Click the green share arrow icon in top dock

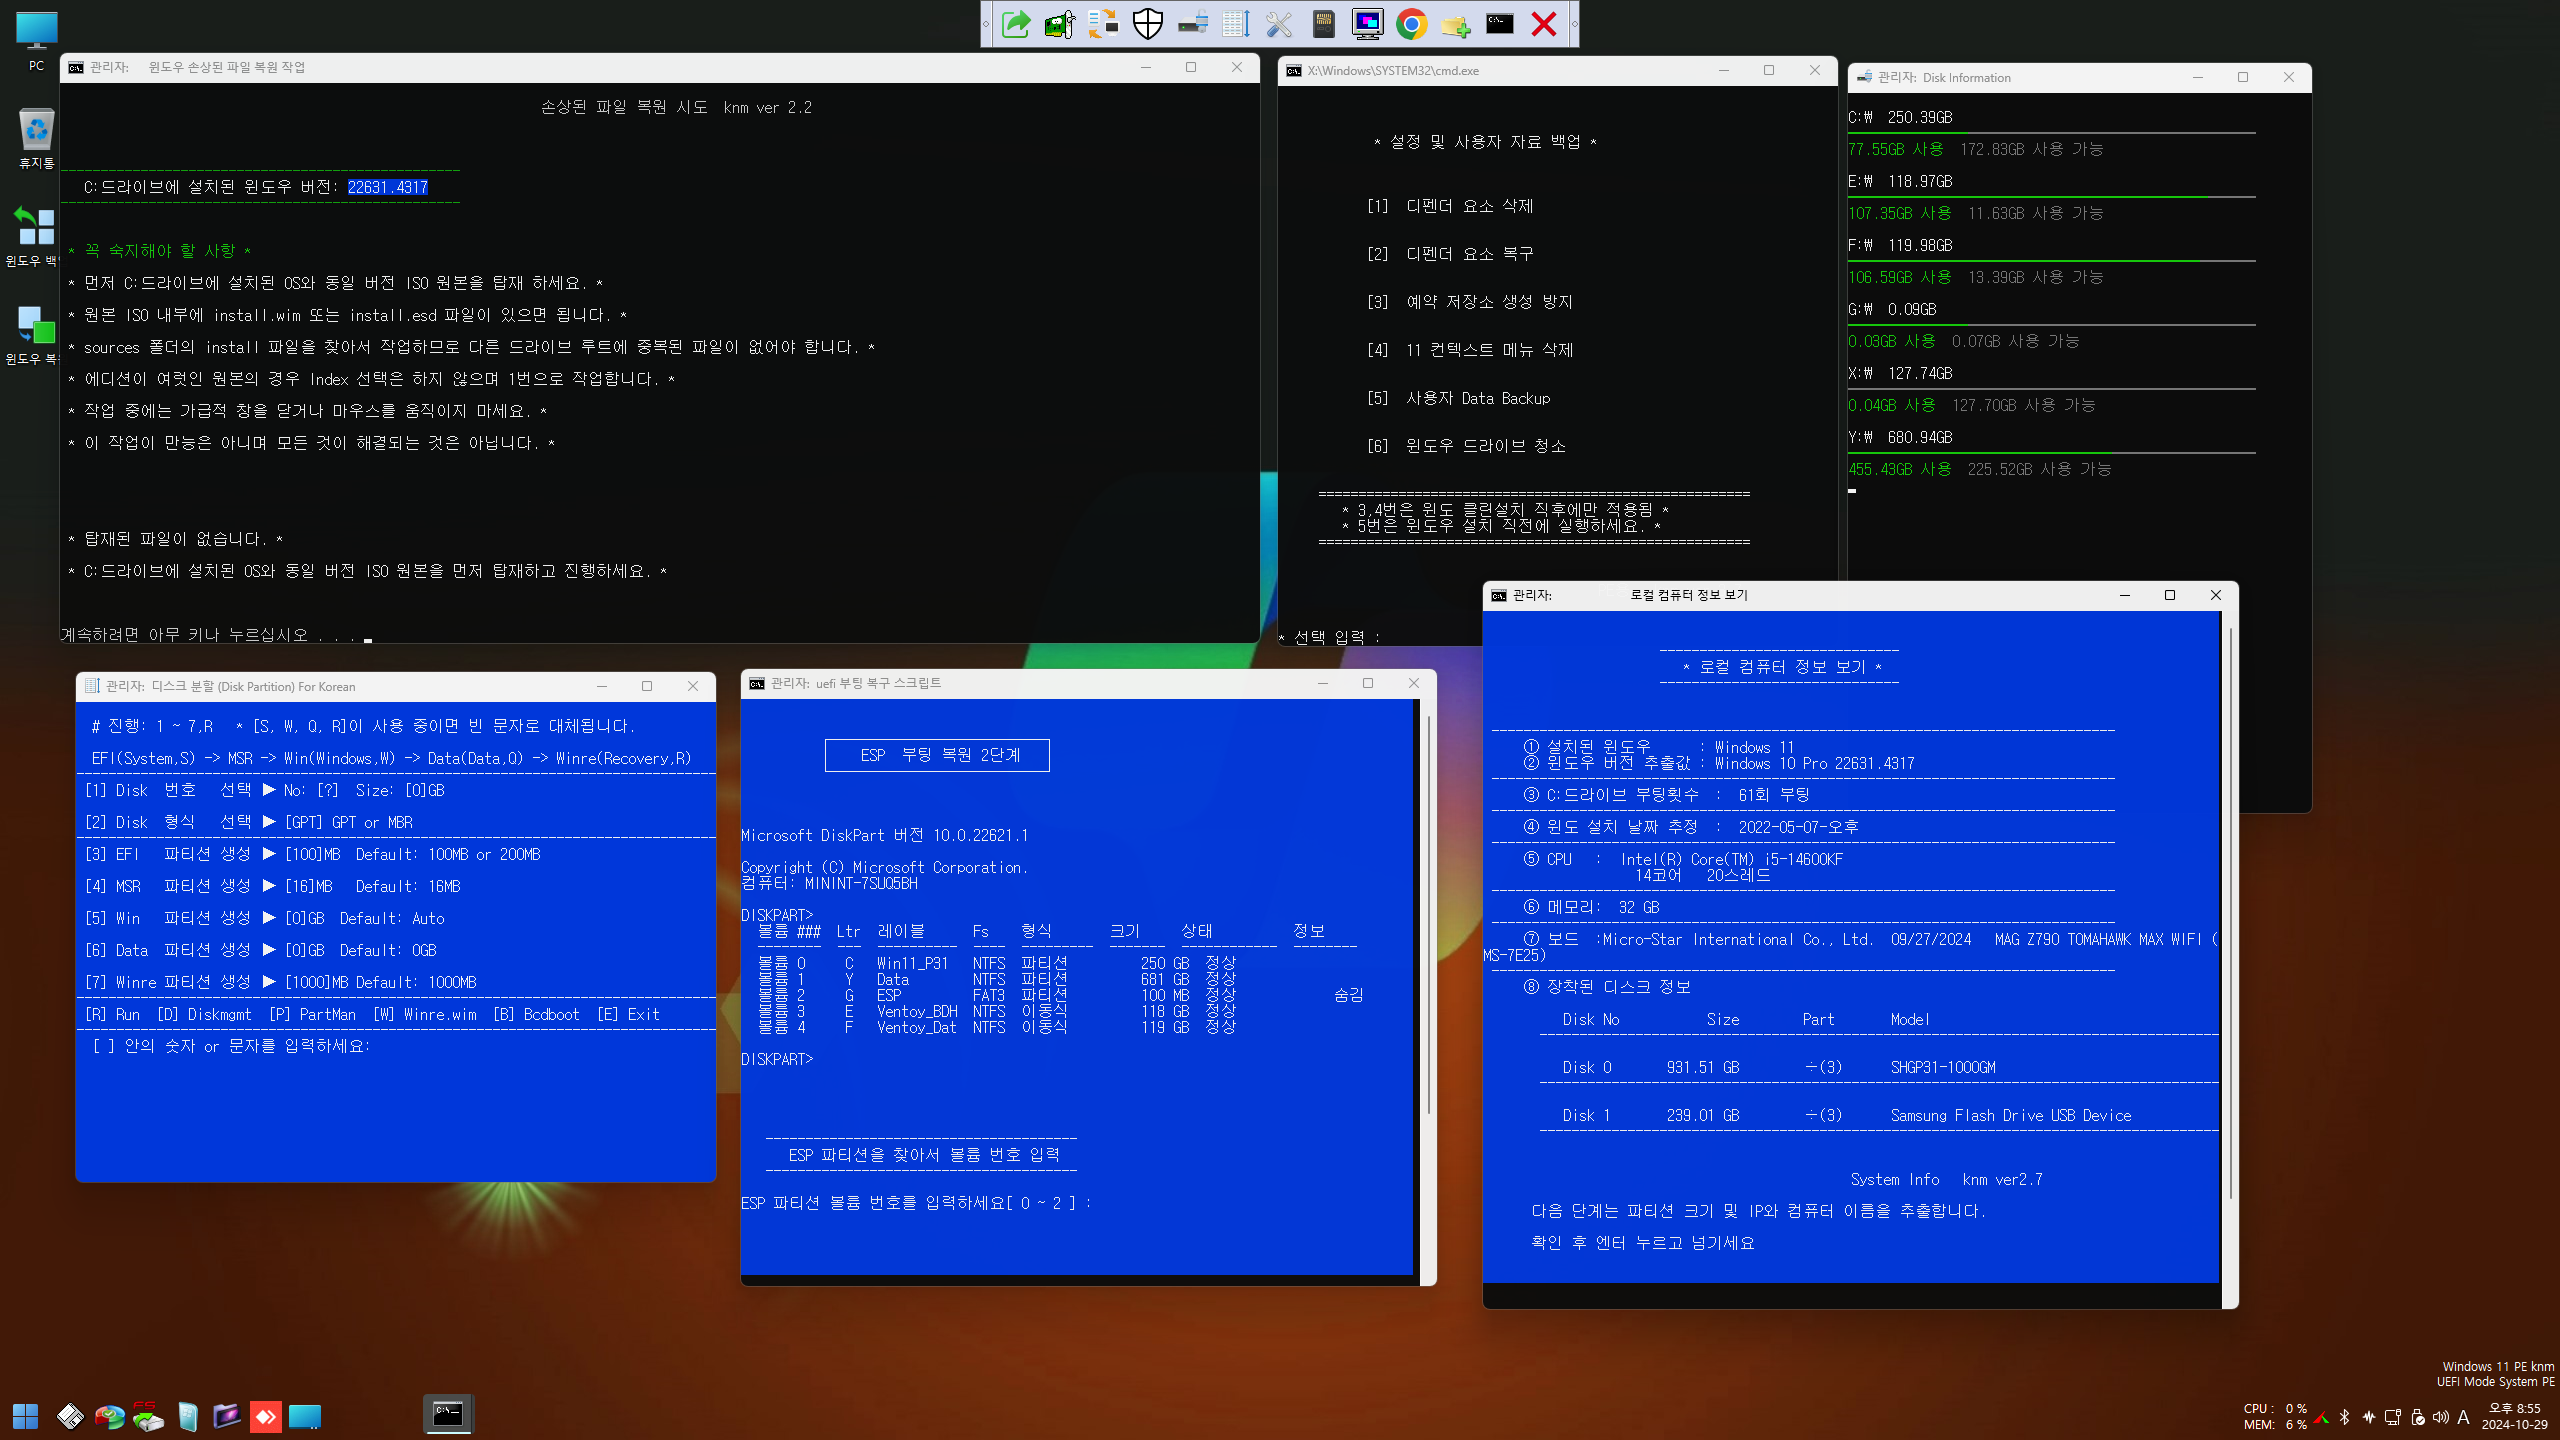pos(1016,24)
